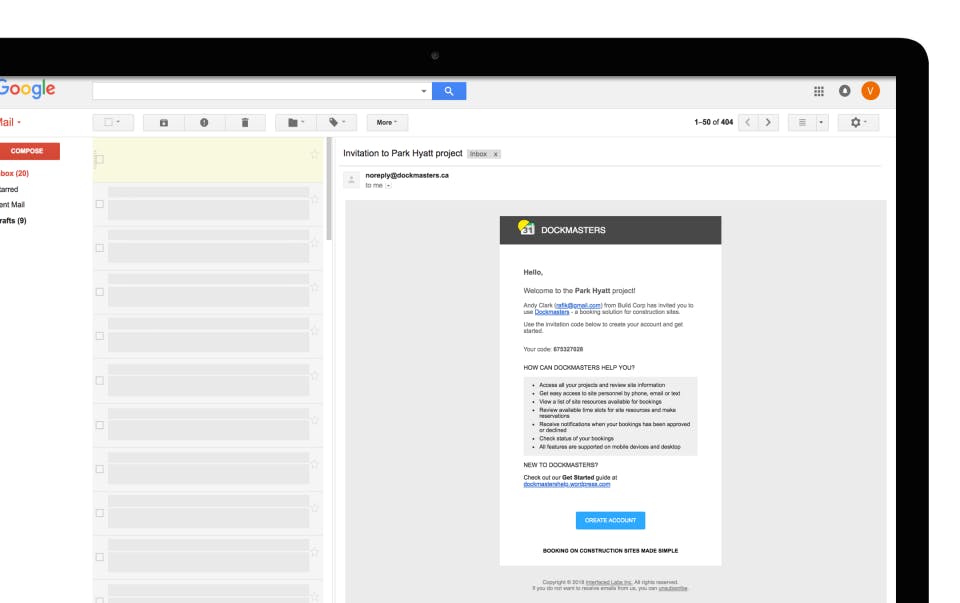Click the sender avatar beside noreply@dockmasters.ca
Image resolution: width=960 pixels, height=603 pixels.
(x=351, y=180)
